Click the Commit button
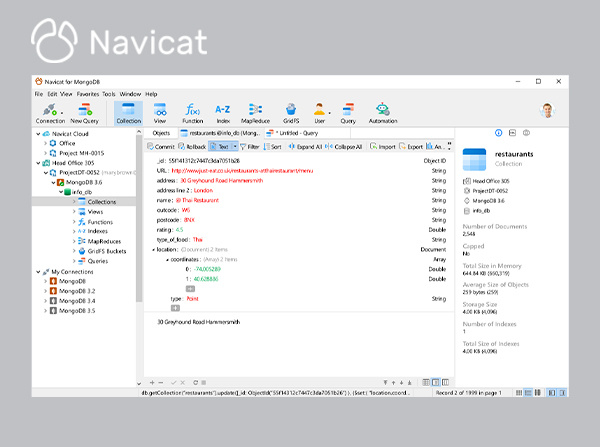The width and height of the screenshot is (600, 447). (x=161, y=147)
